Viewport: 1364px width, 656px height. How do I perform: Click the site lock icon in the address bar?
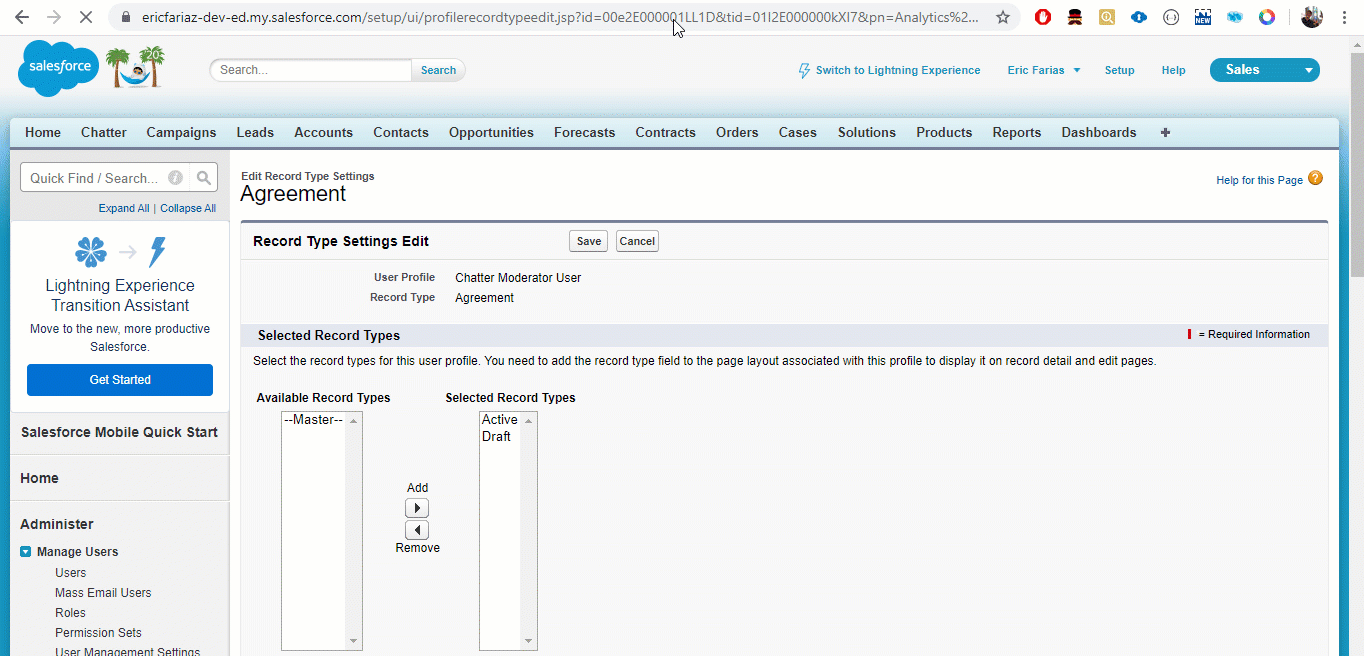point(125,17)
